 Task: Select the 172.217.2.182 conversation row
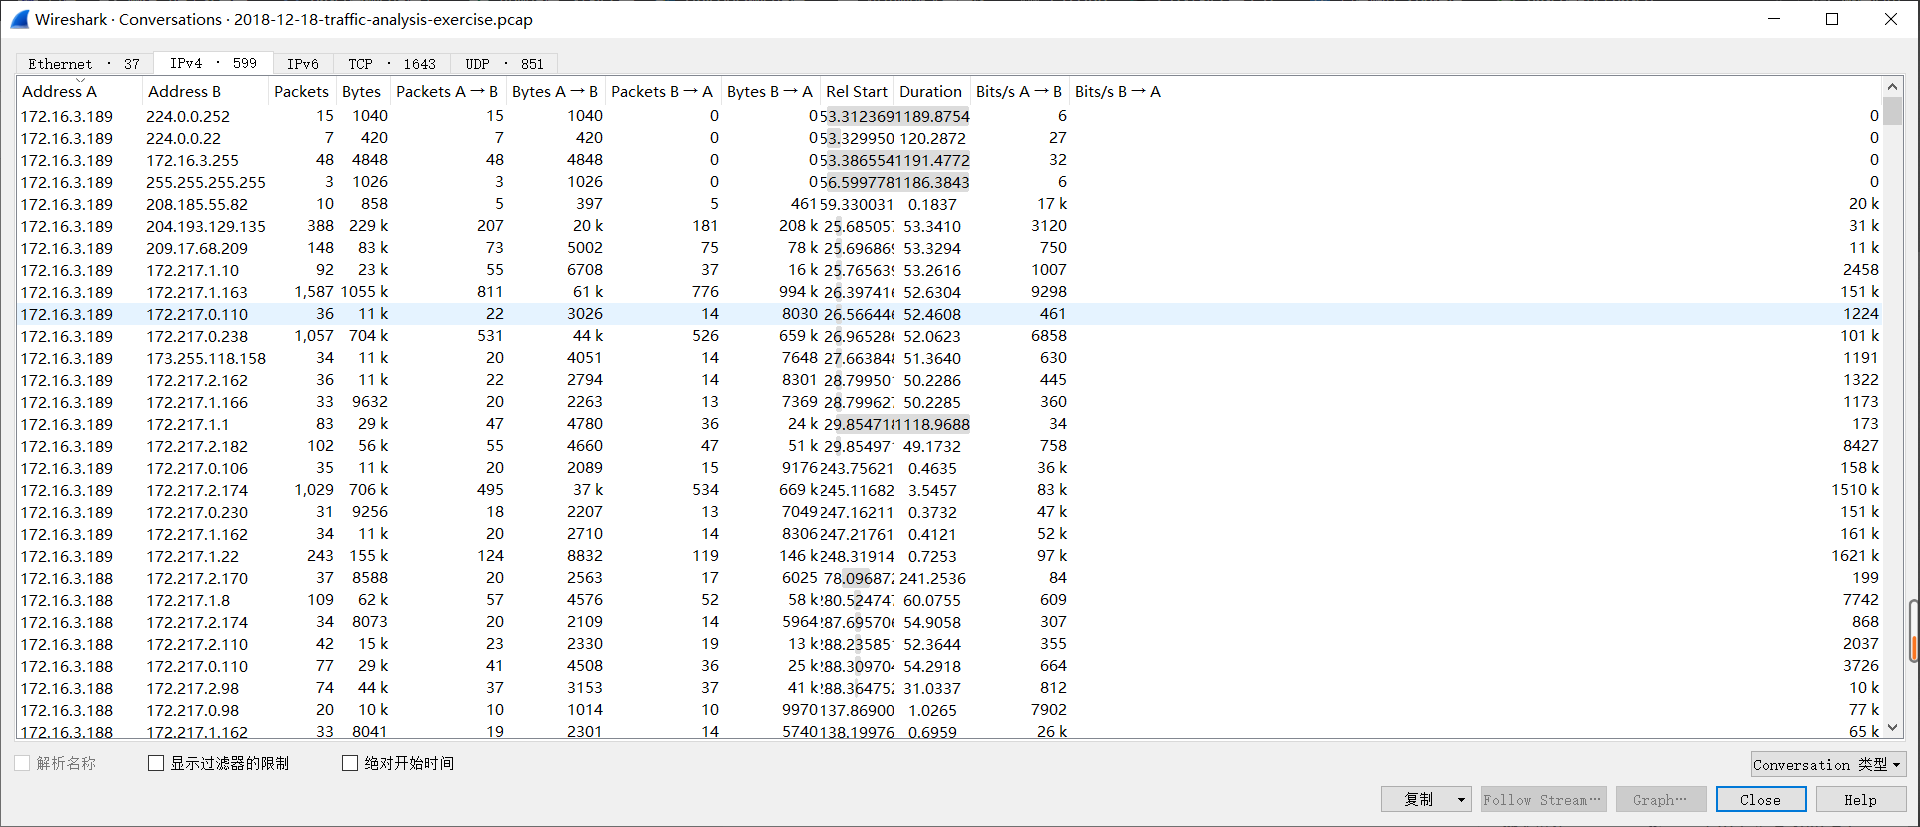(x=950, y=446)
